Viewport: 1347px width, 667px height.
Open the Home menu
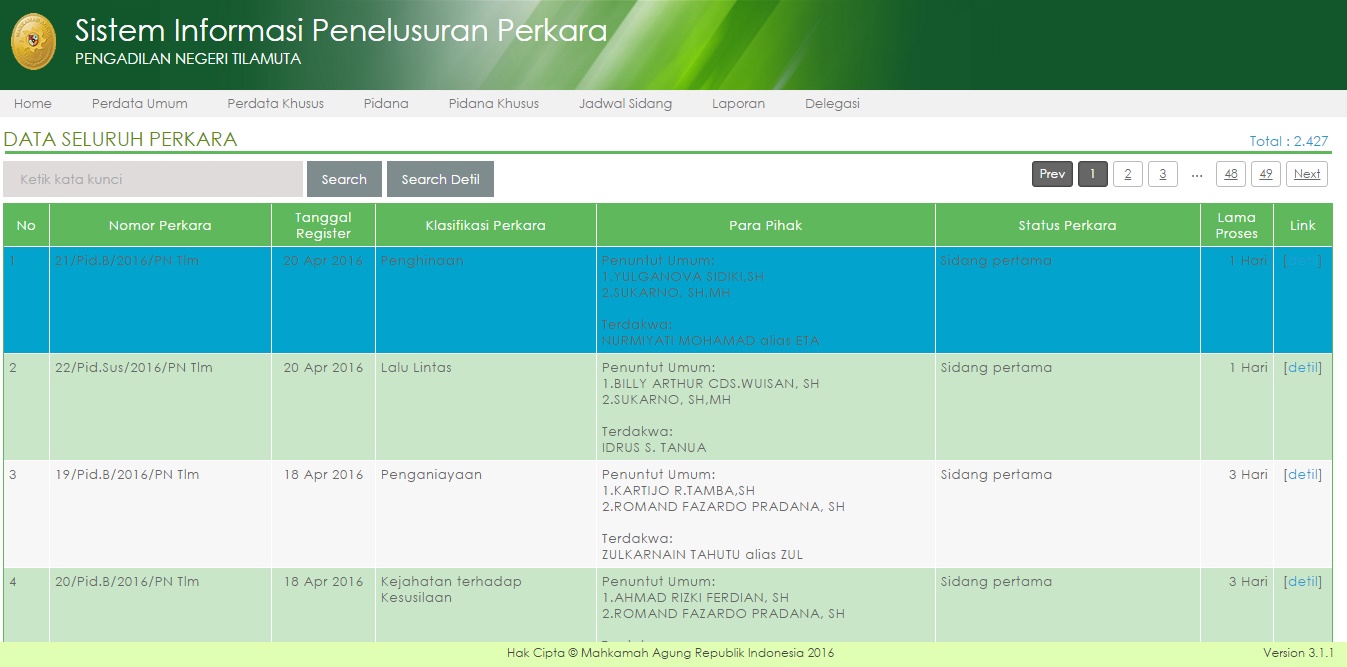click(x=33, y=104)
